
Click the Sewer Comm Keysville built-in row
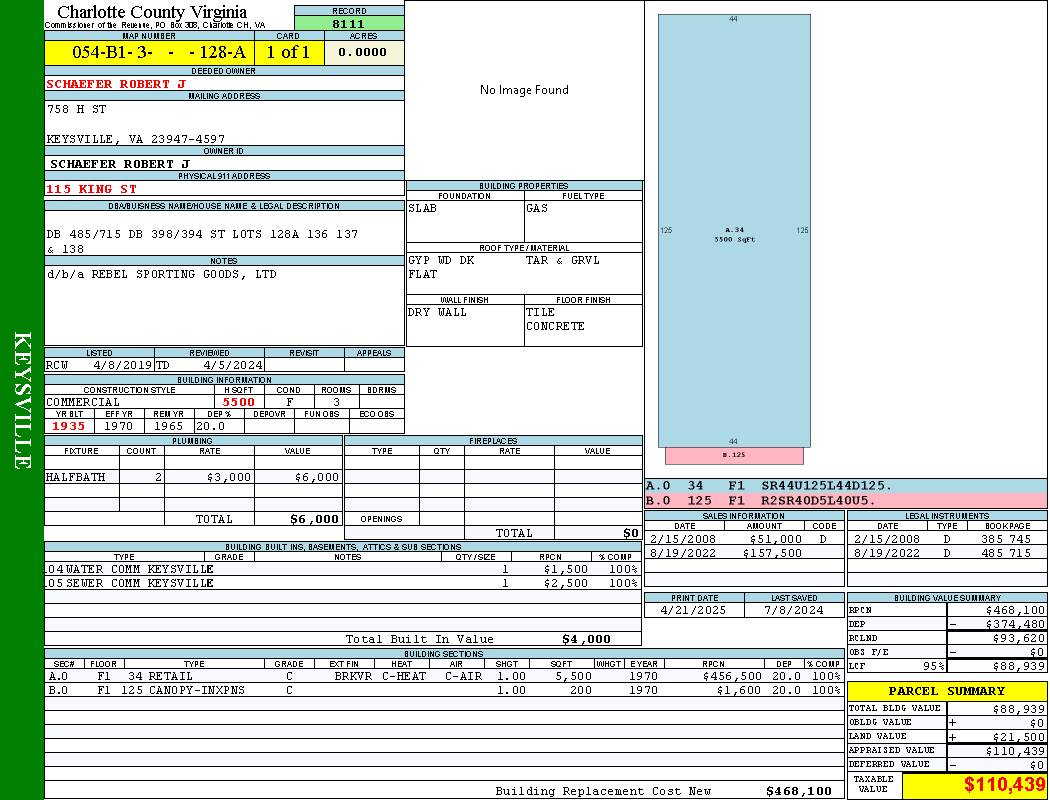[x=340, y=583]
